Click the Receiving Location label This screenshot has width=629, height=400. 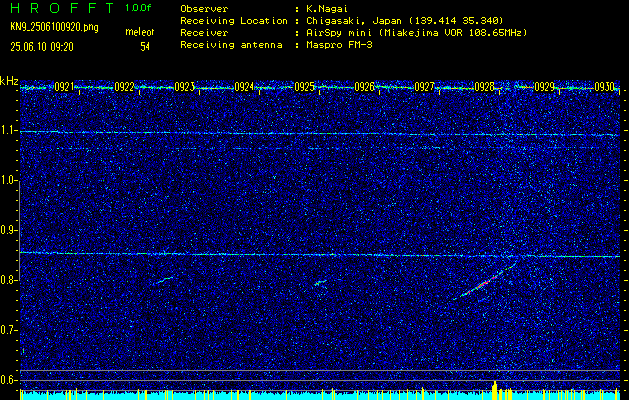click(x=234, y=21)
